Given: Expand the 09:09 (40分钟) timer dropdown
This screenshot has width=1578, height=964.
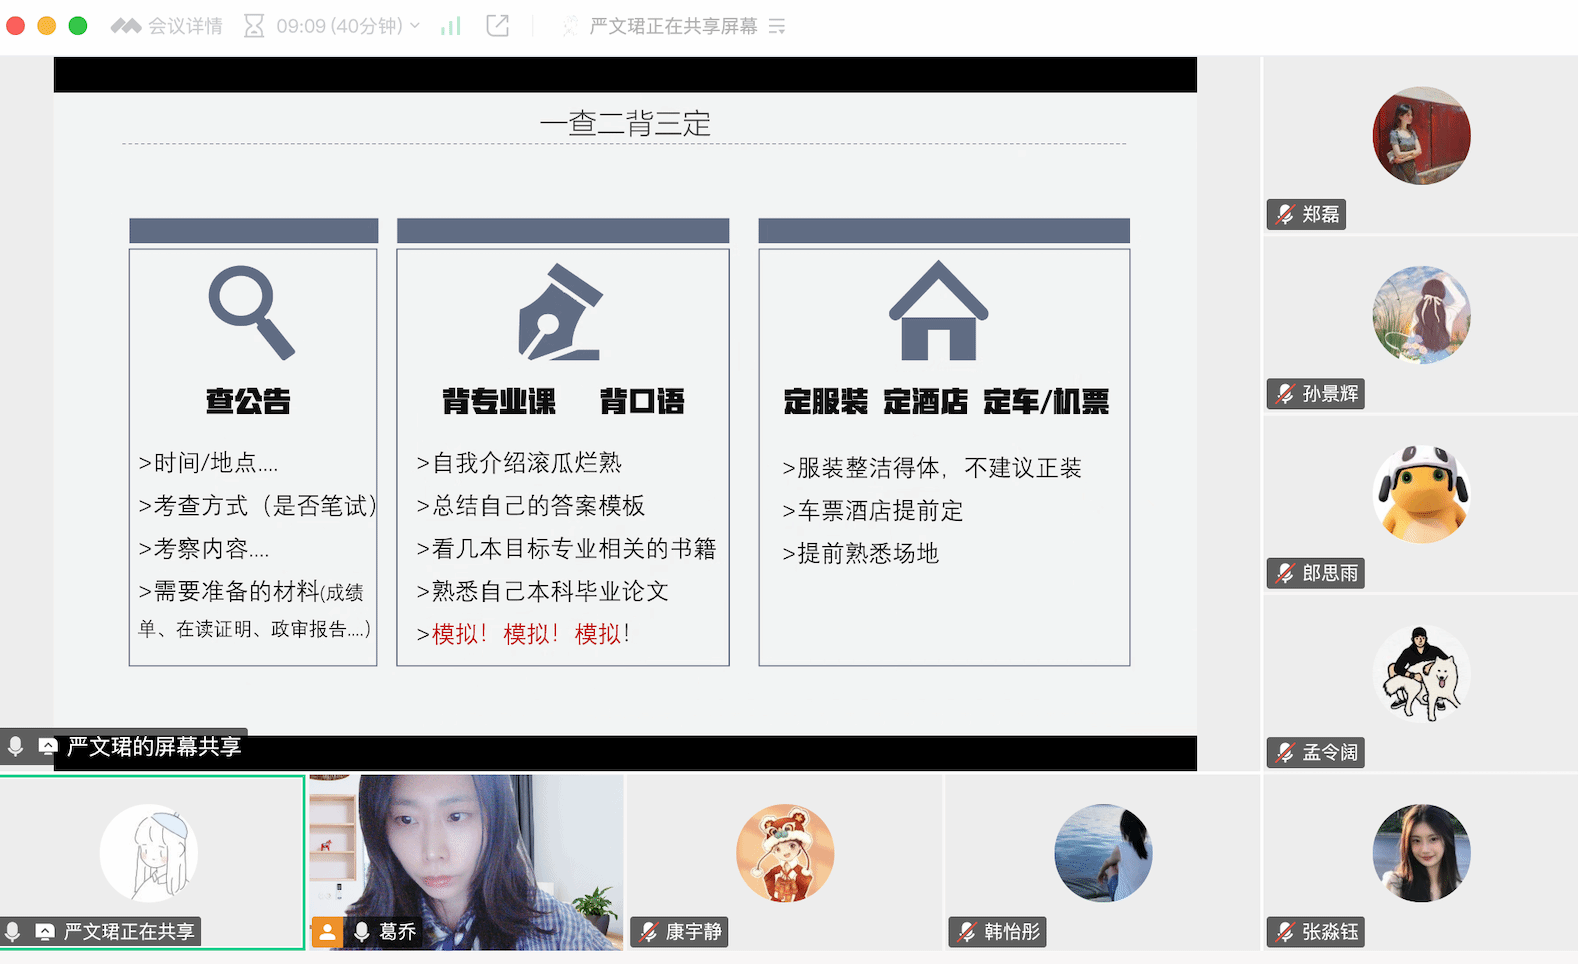Looking at the screenshot, I should click(415, 26).
